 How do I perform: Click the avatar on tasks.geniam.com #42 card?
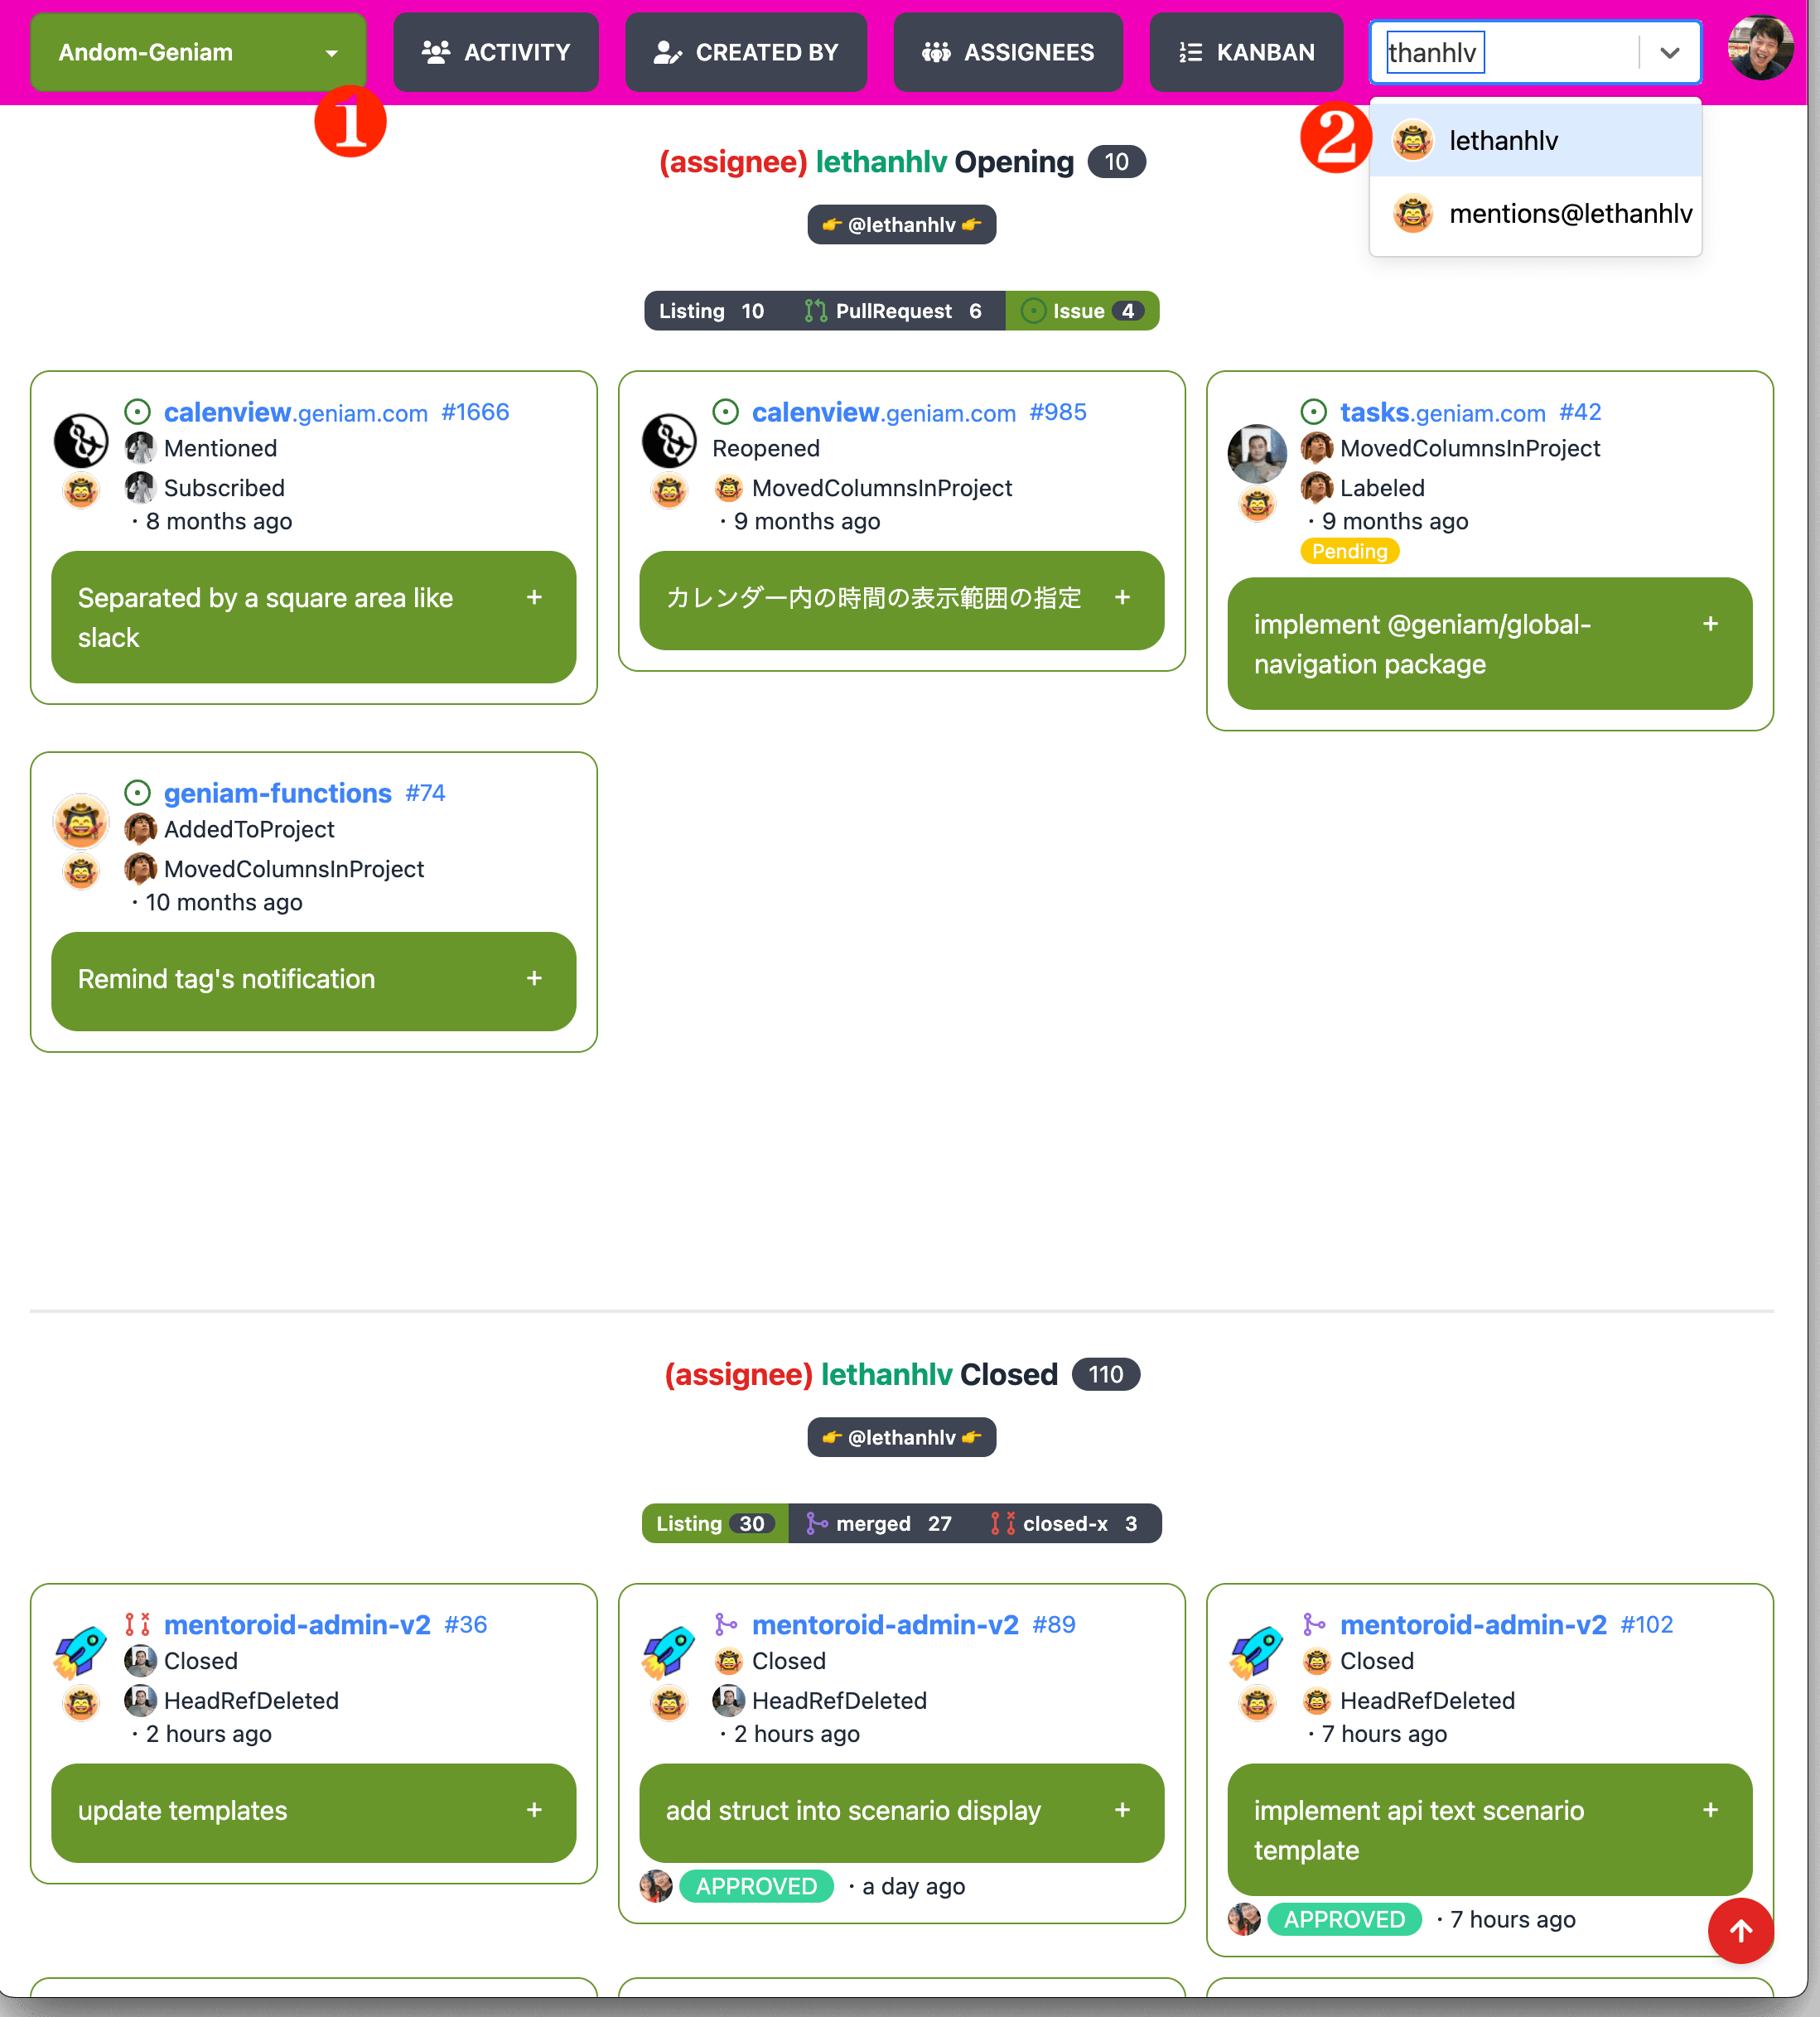1257,453
